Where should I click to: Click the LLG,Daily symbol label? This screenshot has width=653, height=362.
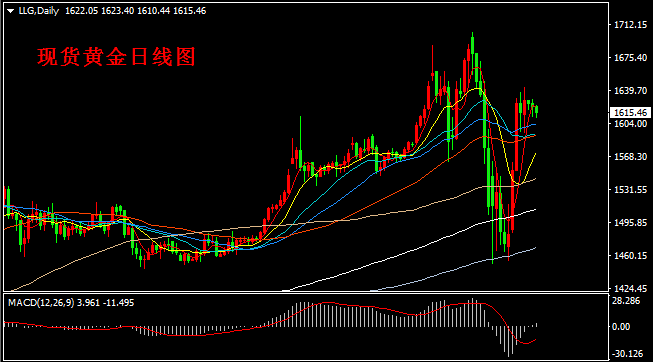(39, 11)
